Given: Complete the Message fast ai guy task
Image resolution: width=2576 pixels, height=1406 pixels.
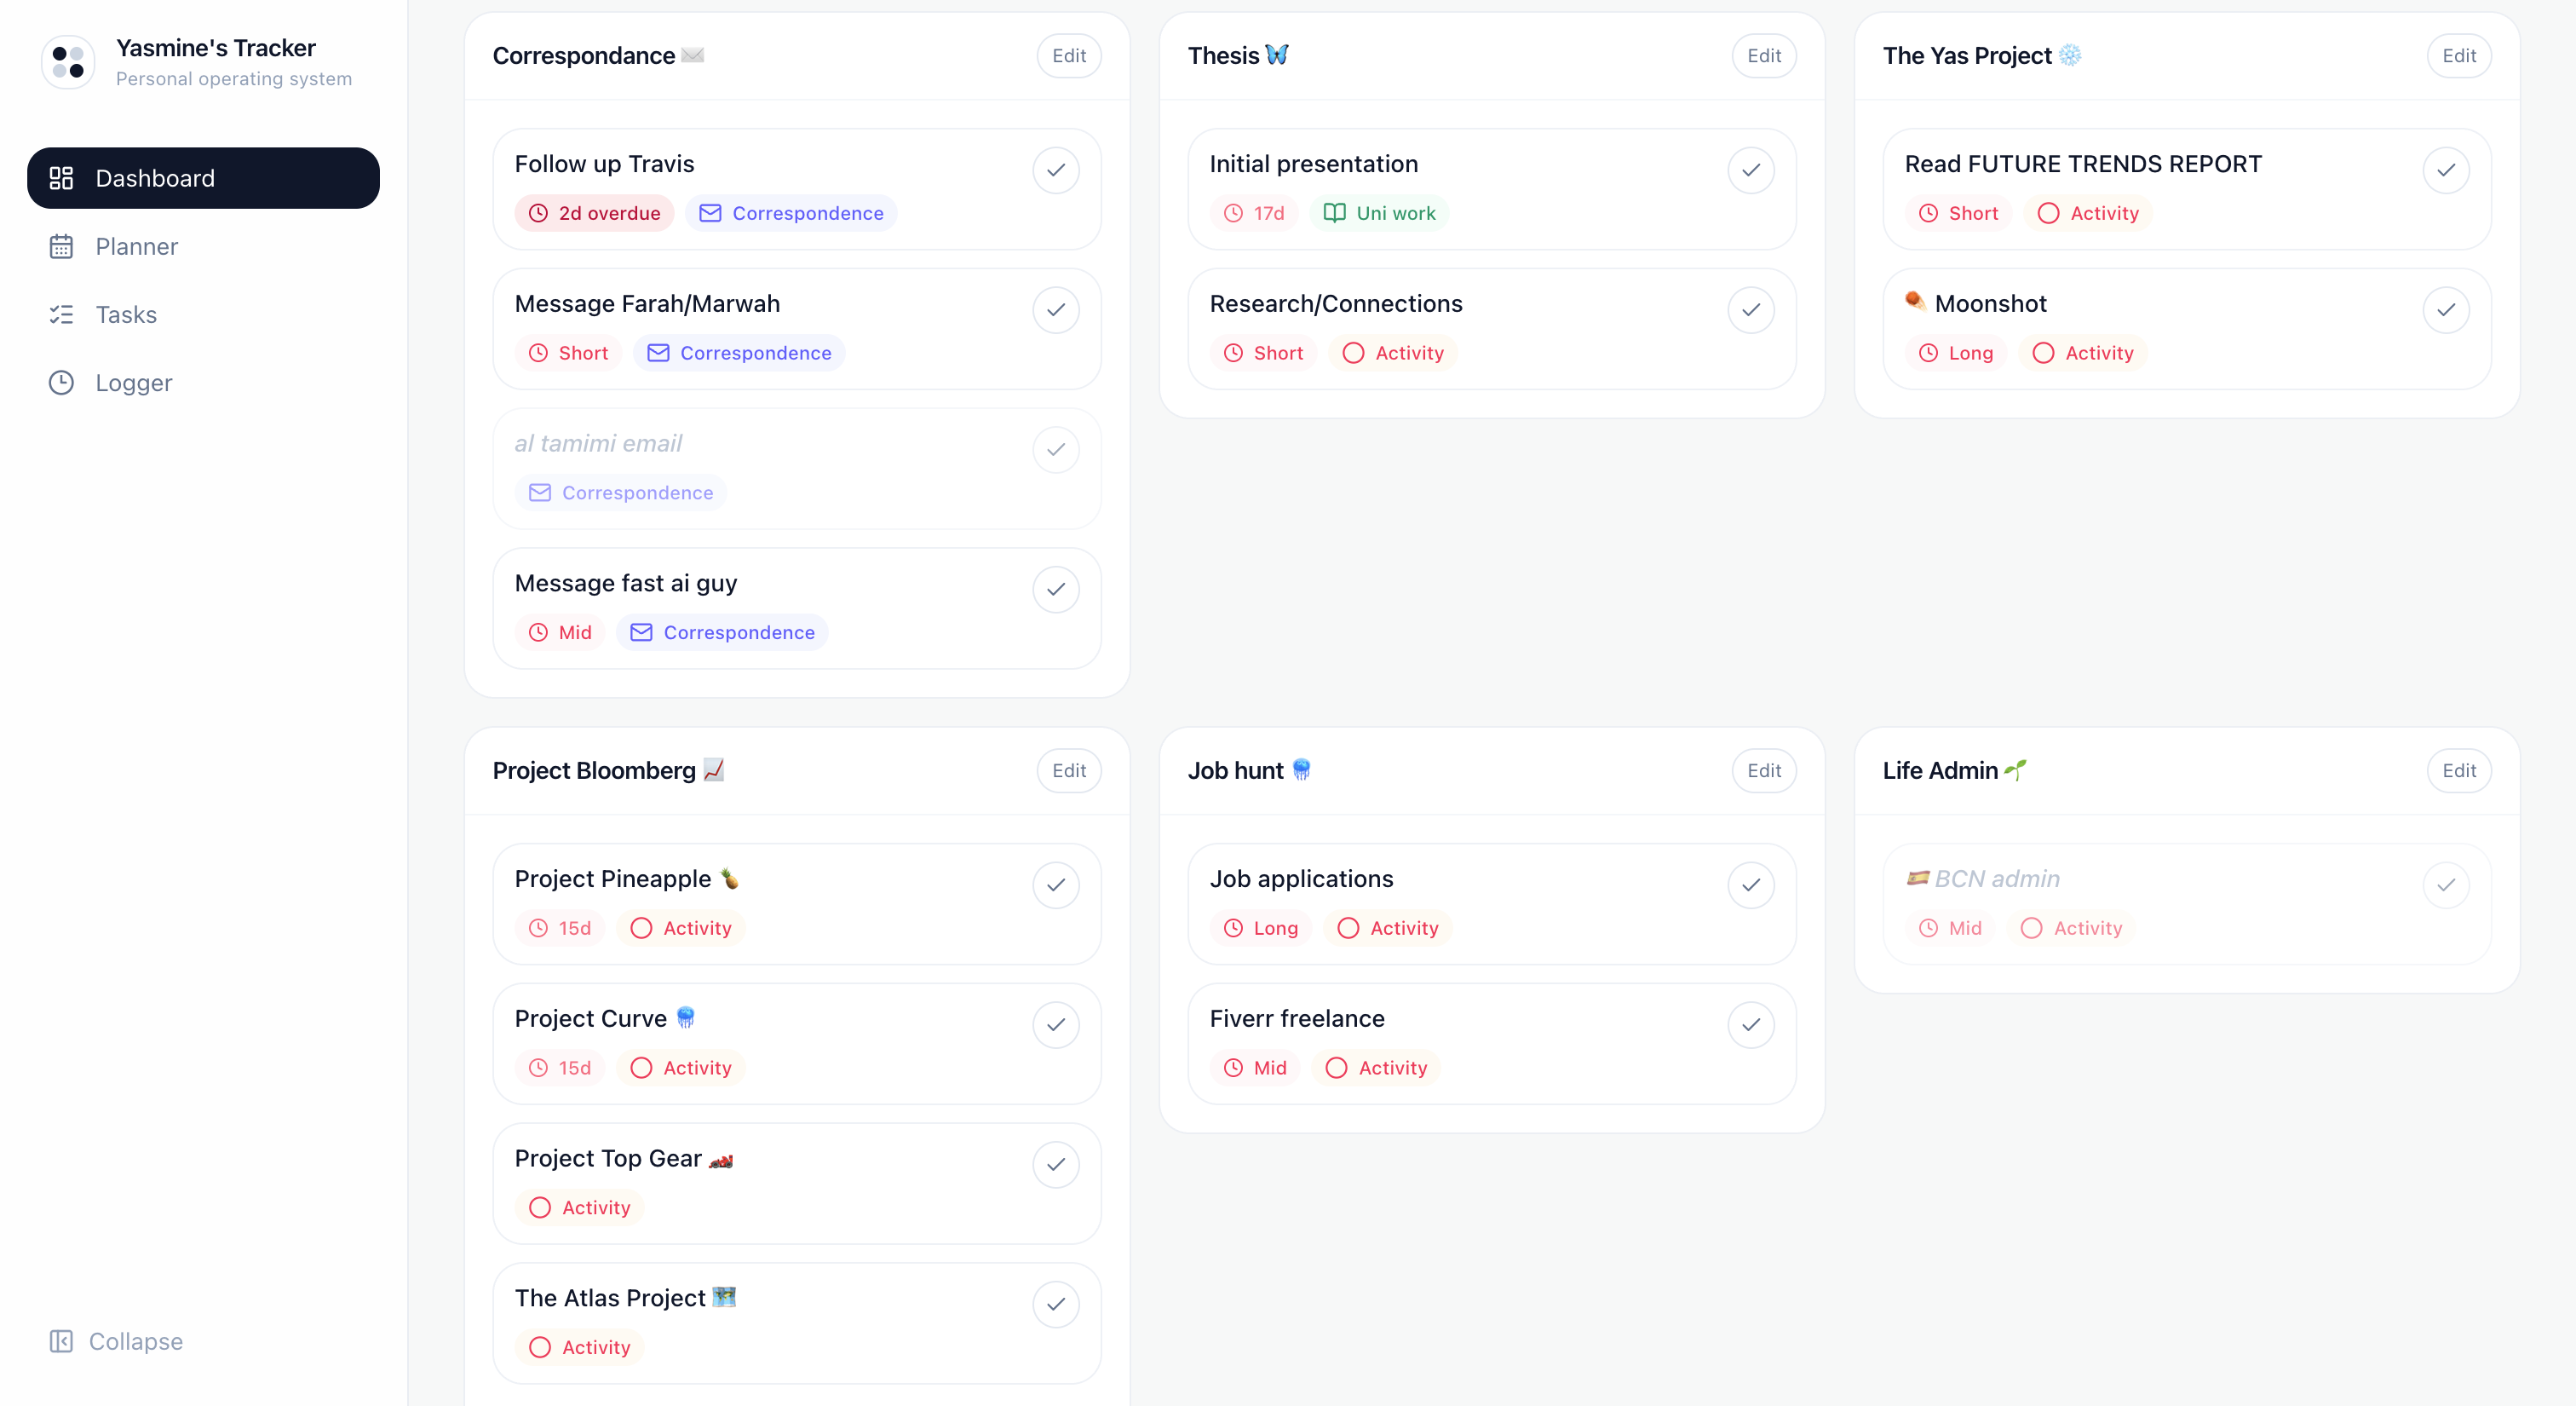Looking at the screenshot, I should [1055, 590].
